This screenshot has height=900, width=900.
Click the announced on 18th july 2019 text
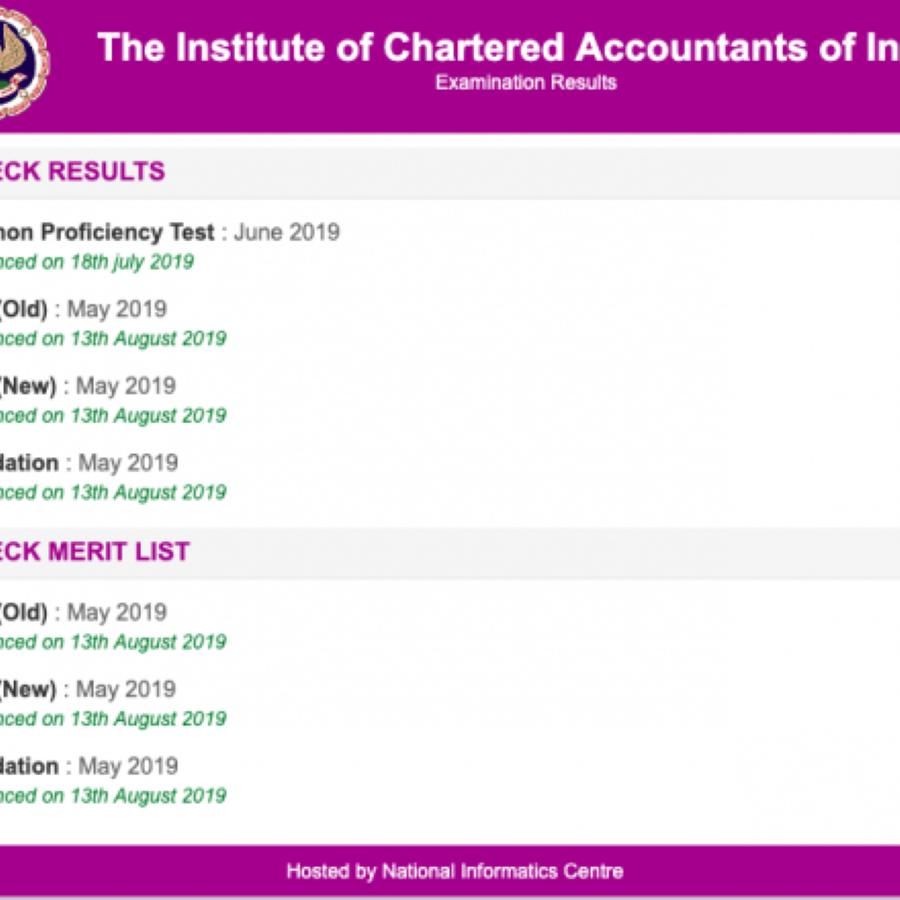click(95, 262)
